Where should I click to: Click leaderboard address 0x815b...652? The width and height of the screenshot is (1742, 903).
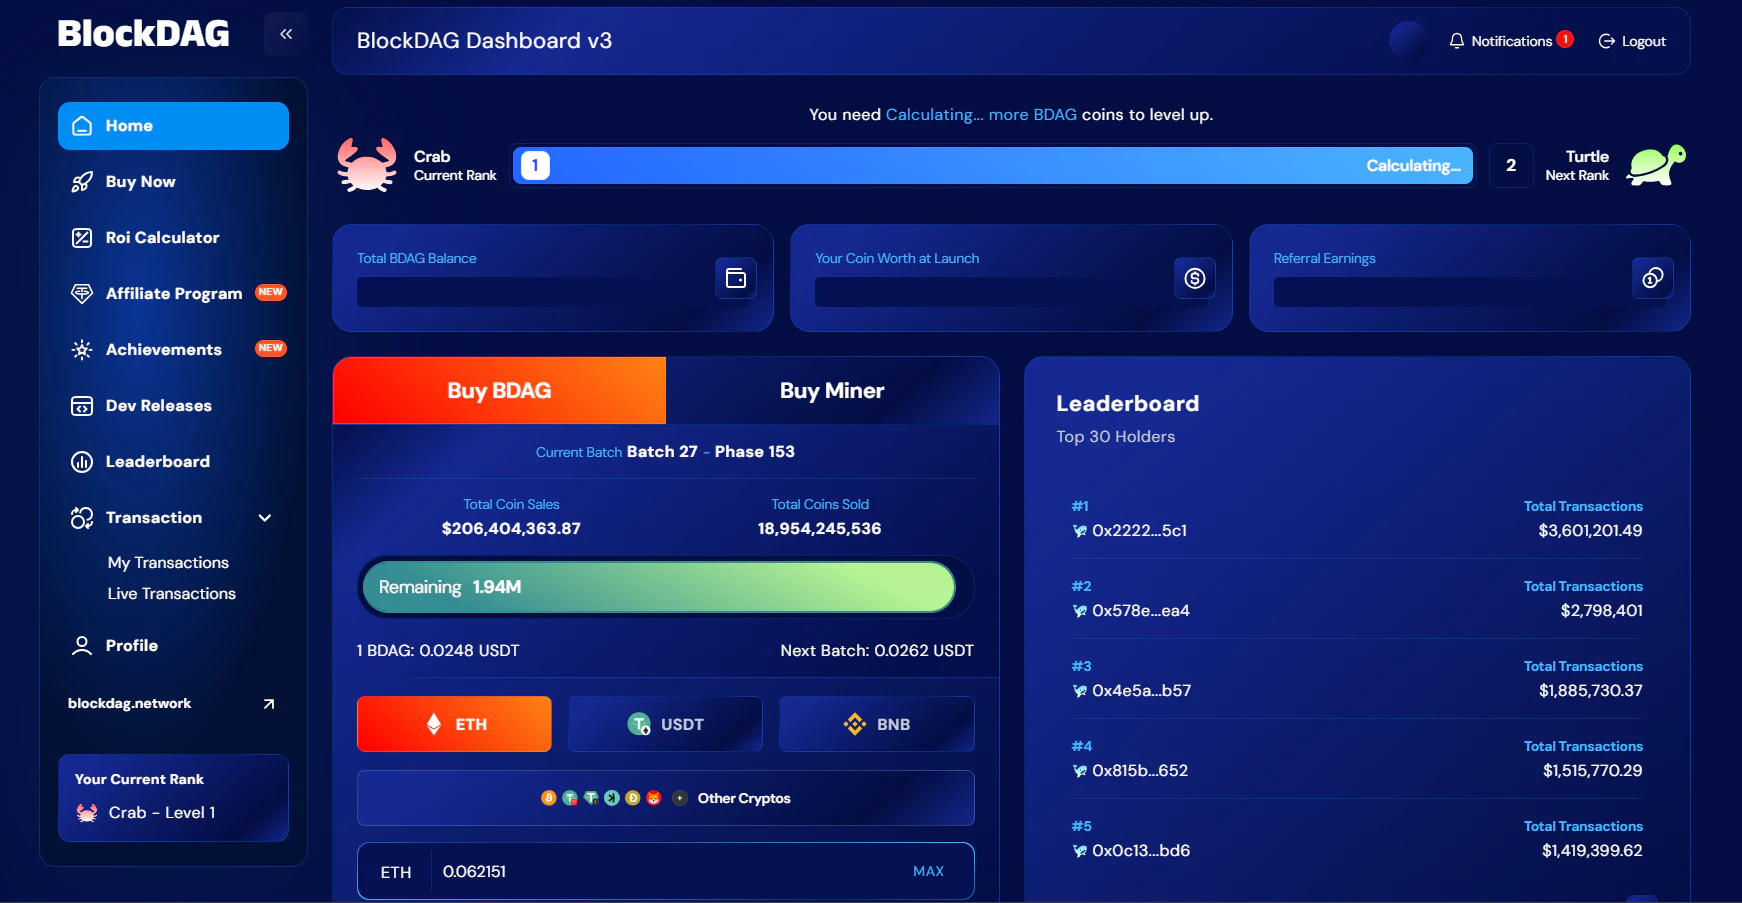click(x=1140, y=771)
